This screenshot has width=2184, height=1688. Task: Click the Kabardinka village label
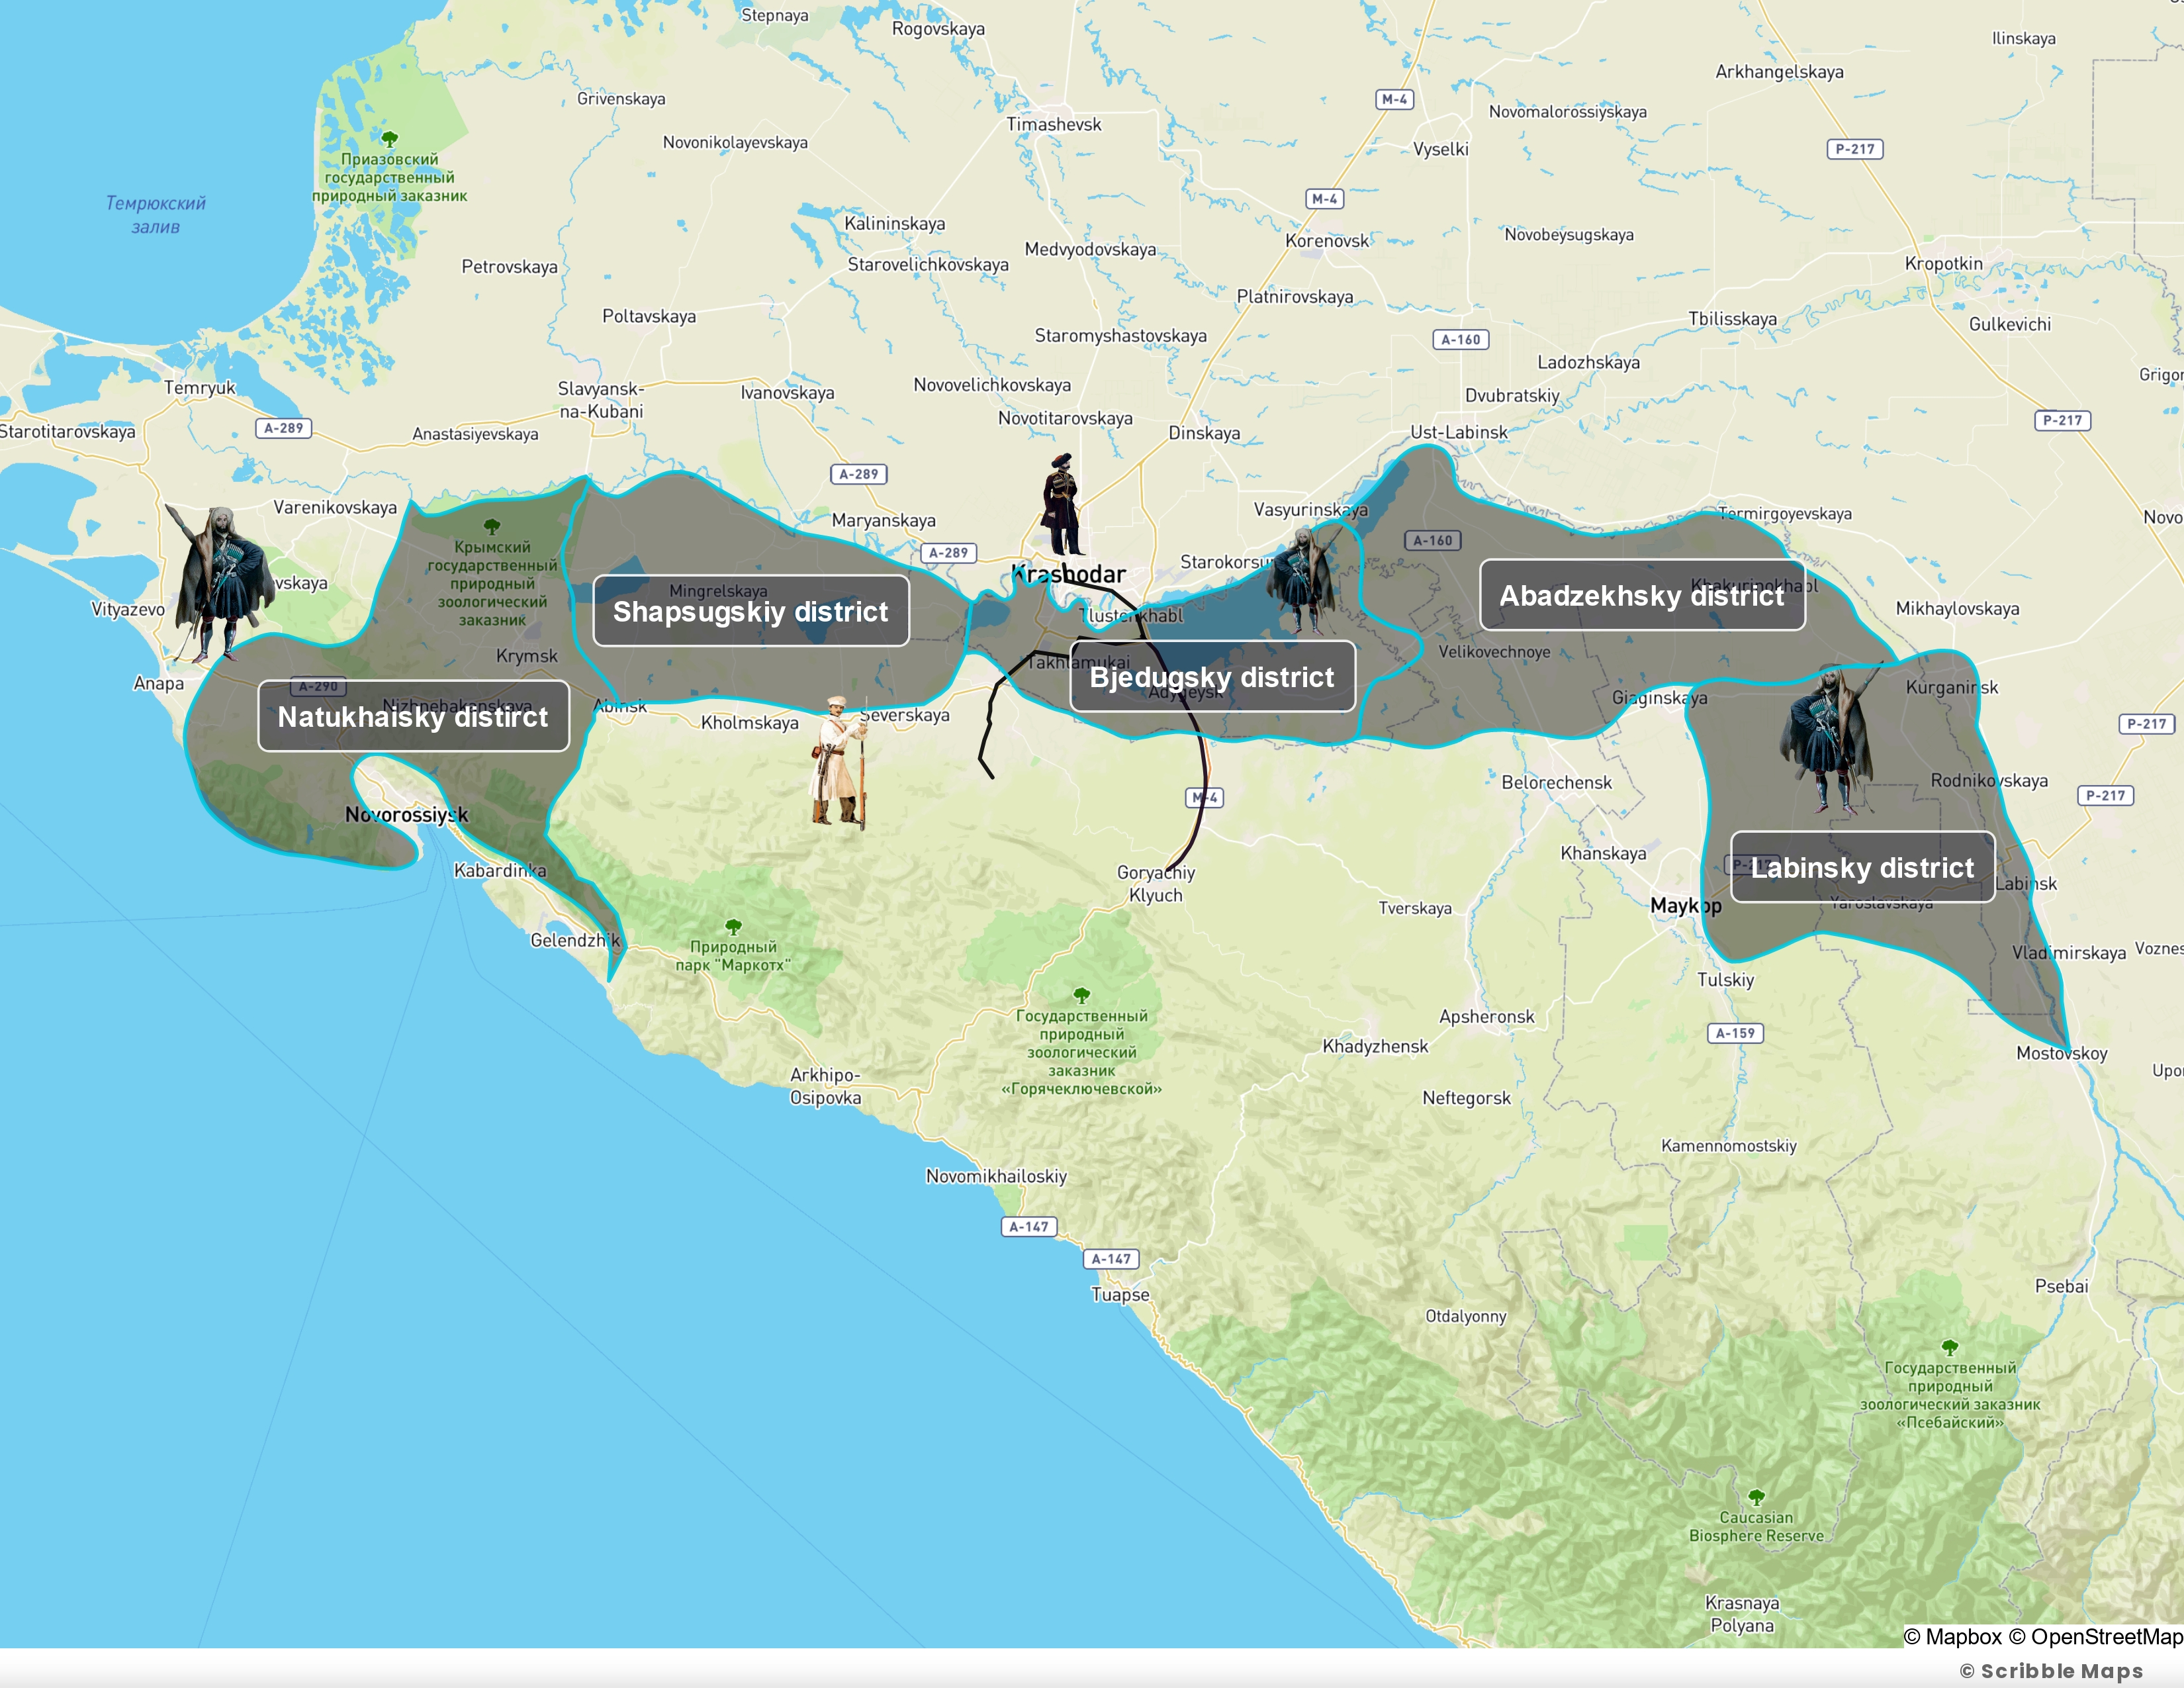coord(500,870)
